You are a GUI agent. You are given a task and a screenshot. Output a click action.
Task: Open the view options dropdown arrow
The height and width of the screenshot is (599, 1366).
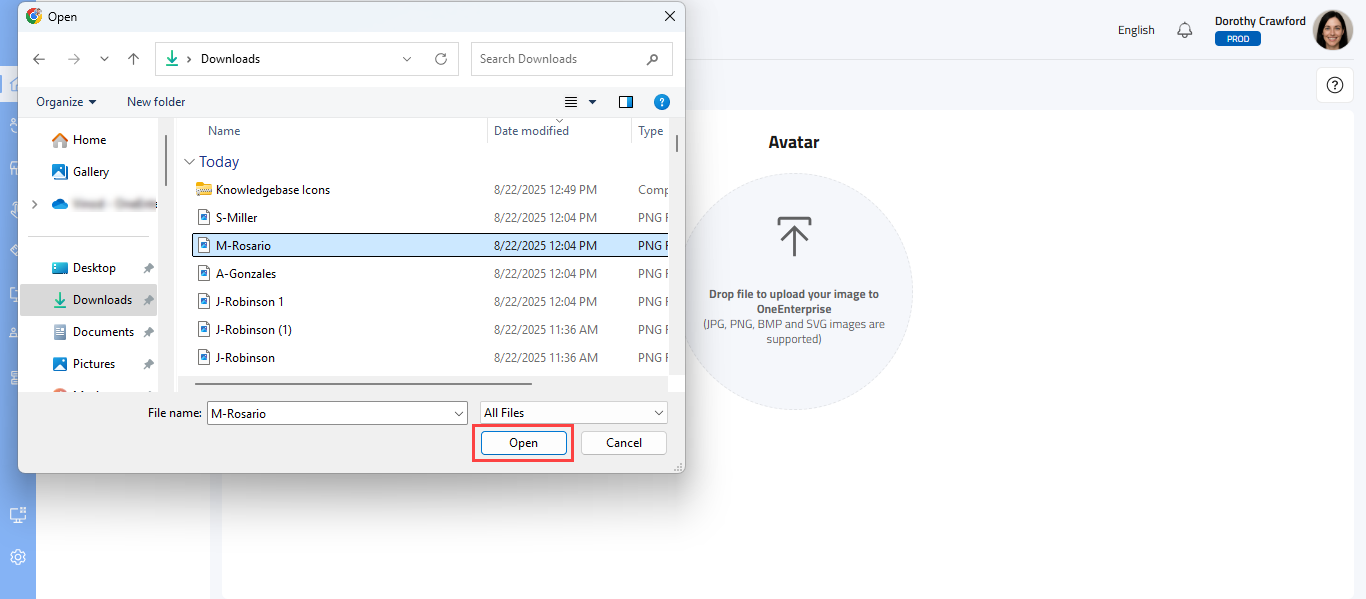(592, 102)
